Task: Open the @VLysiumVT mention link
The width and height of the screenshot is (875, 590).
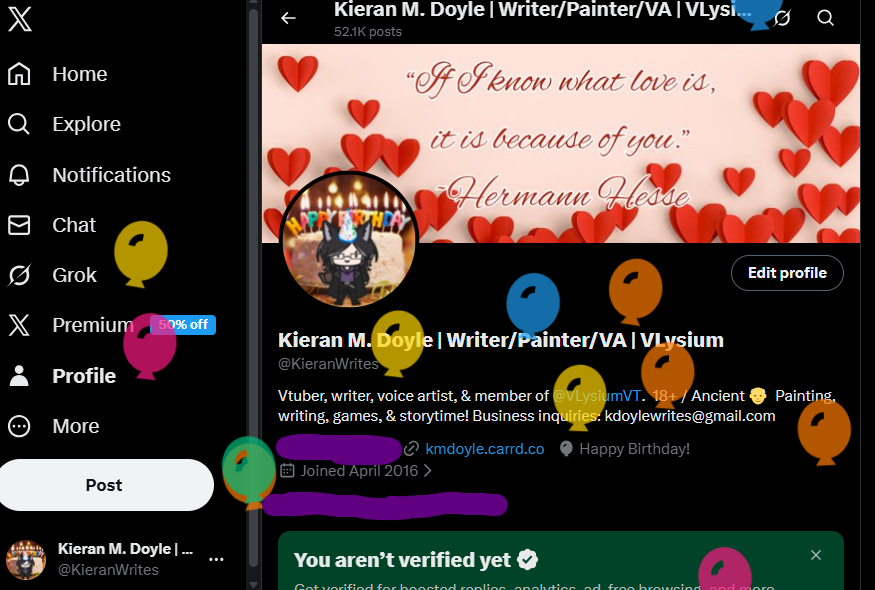Action: [596, 396]
